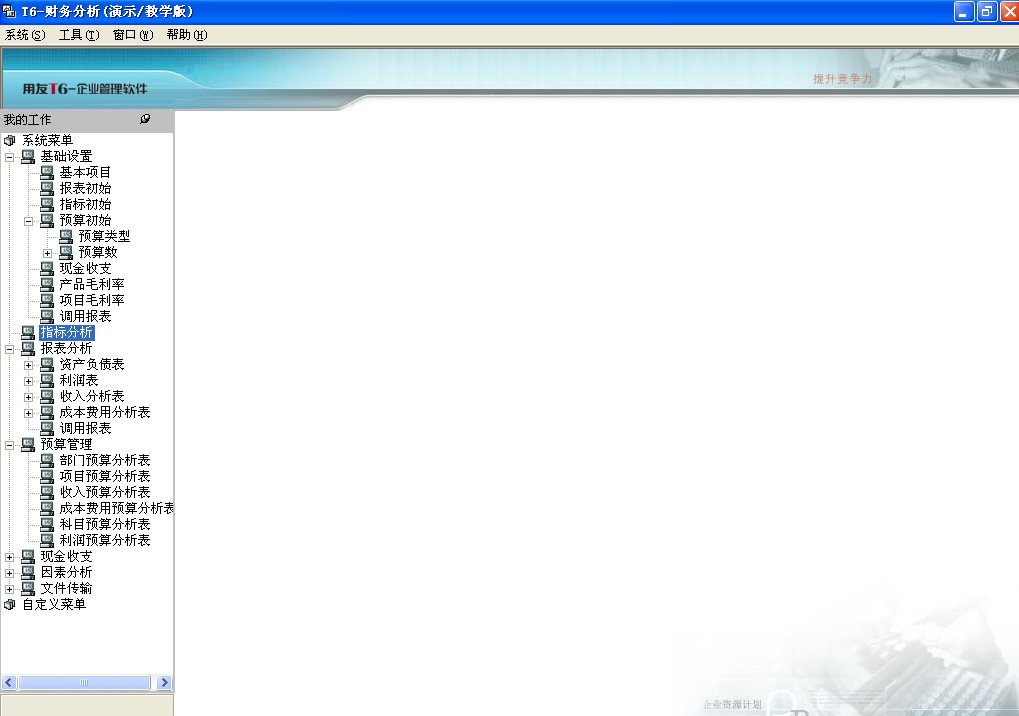Select 调用报表 under 基础设置
Image resolution: width=1019 pixels, height=716 pixels.
point(85,316)
